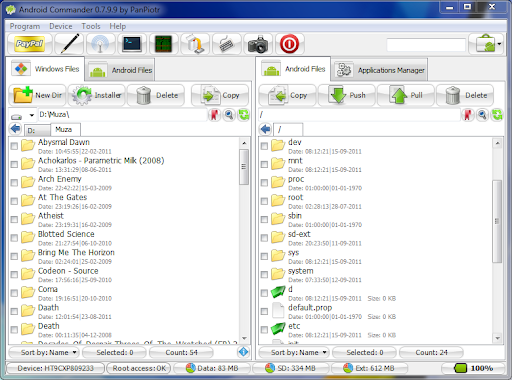This screenshot has width=512, height=380.
Task: Click left panel search magnifier icon
Action: point(229,115)
